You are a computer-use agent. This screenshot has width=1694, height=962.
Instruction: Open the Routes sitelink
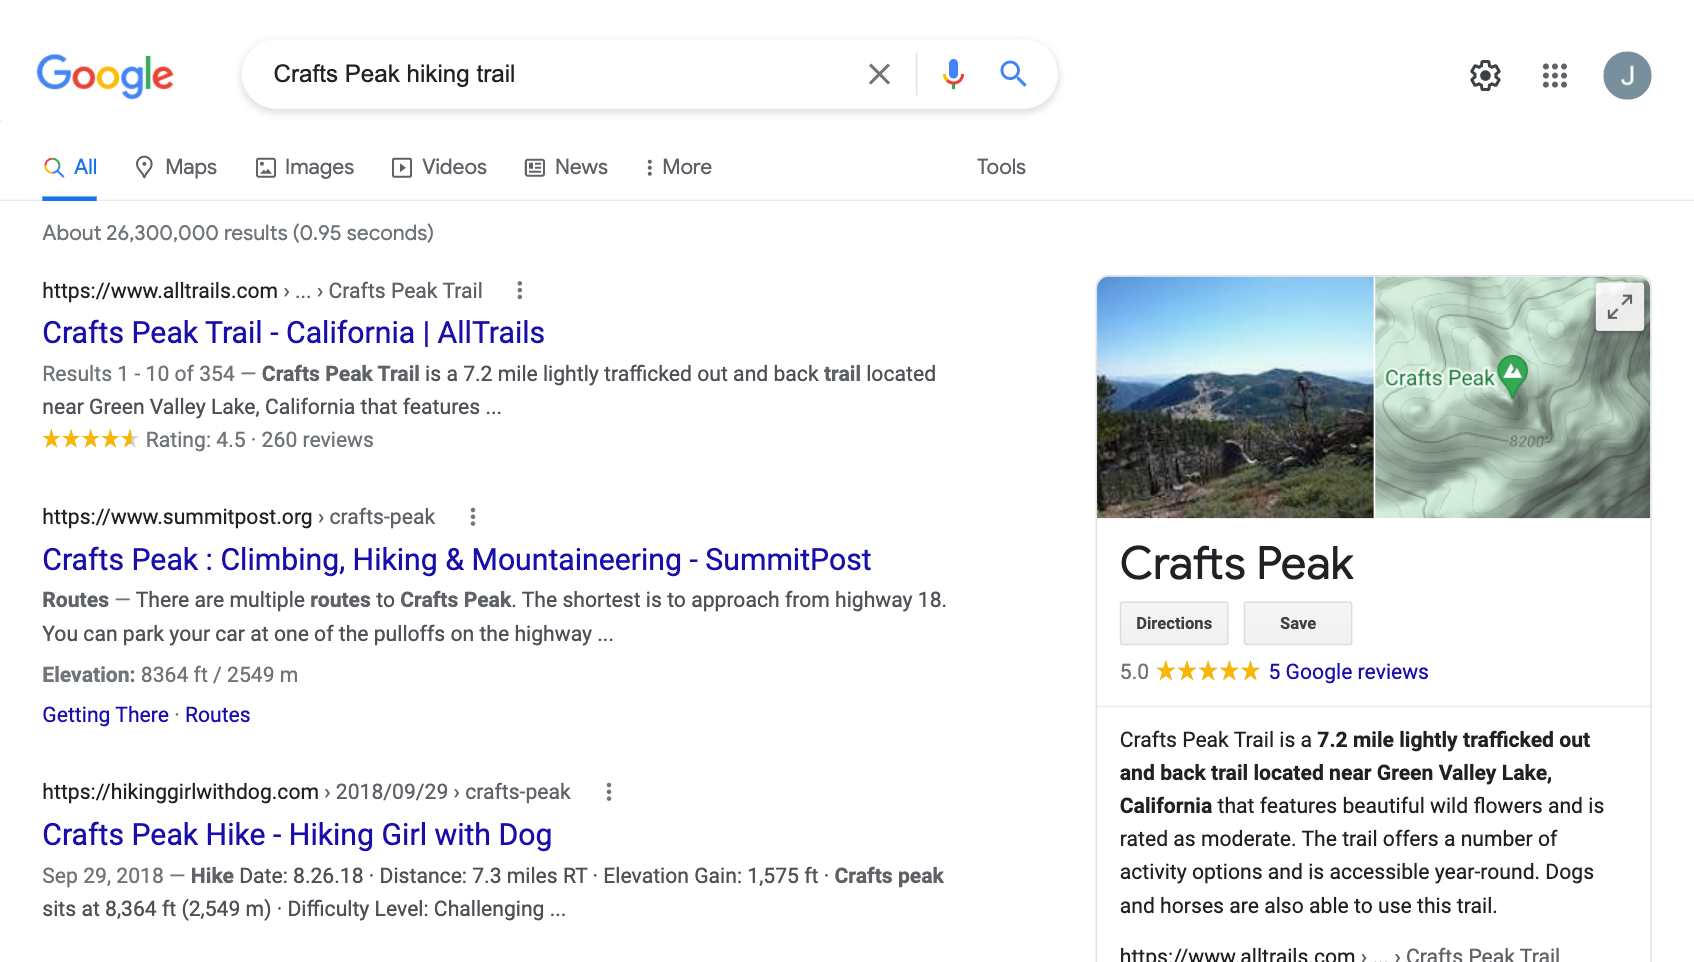click(217, 715)
